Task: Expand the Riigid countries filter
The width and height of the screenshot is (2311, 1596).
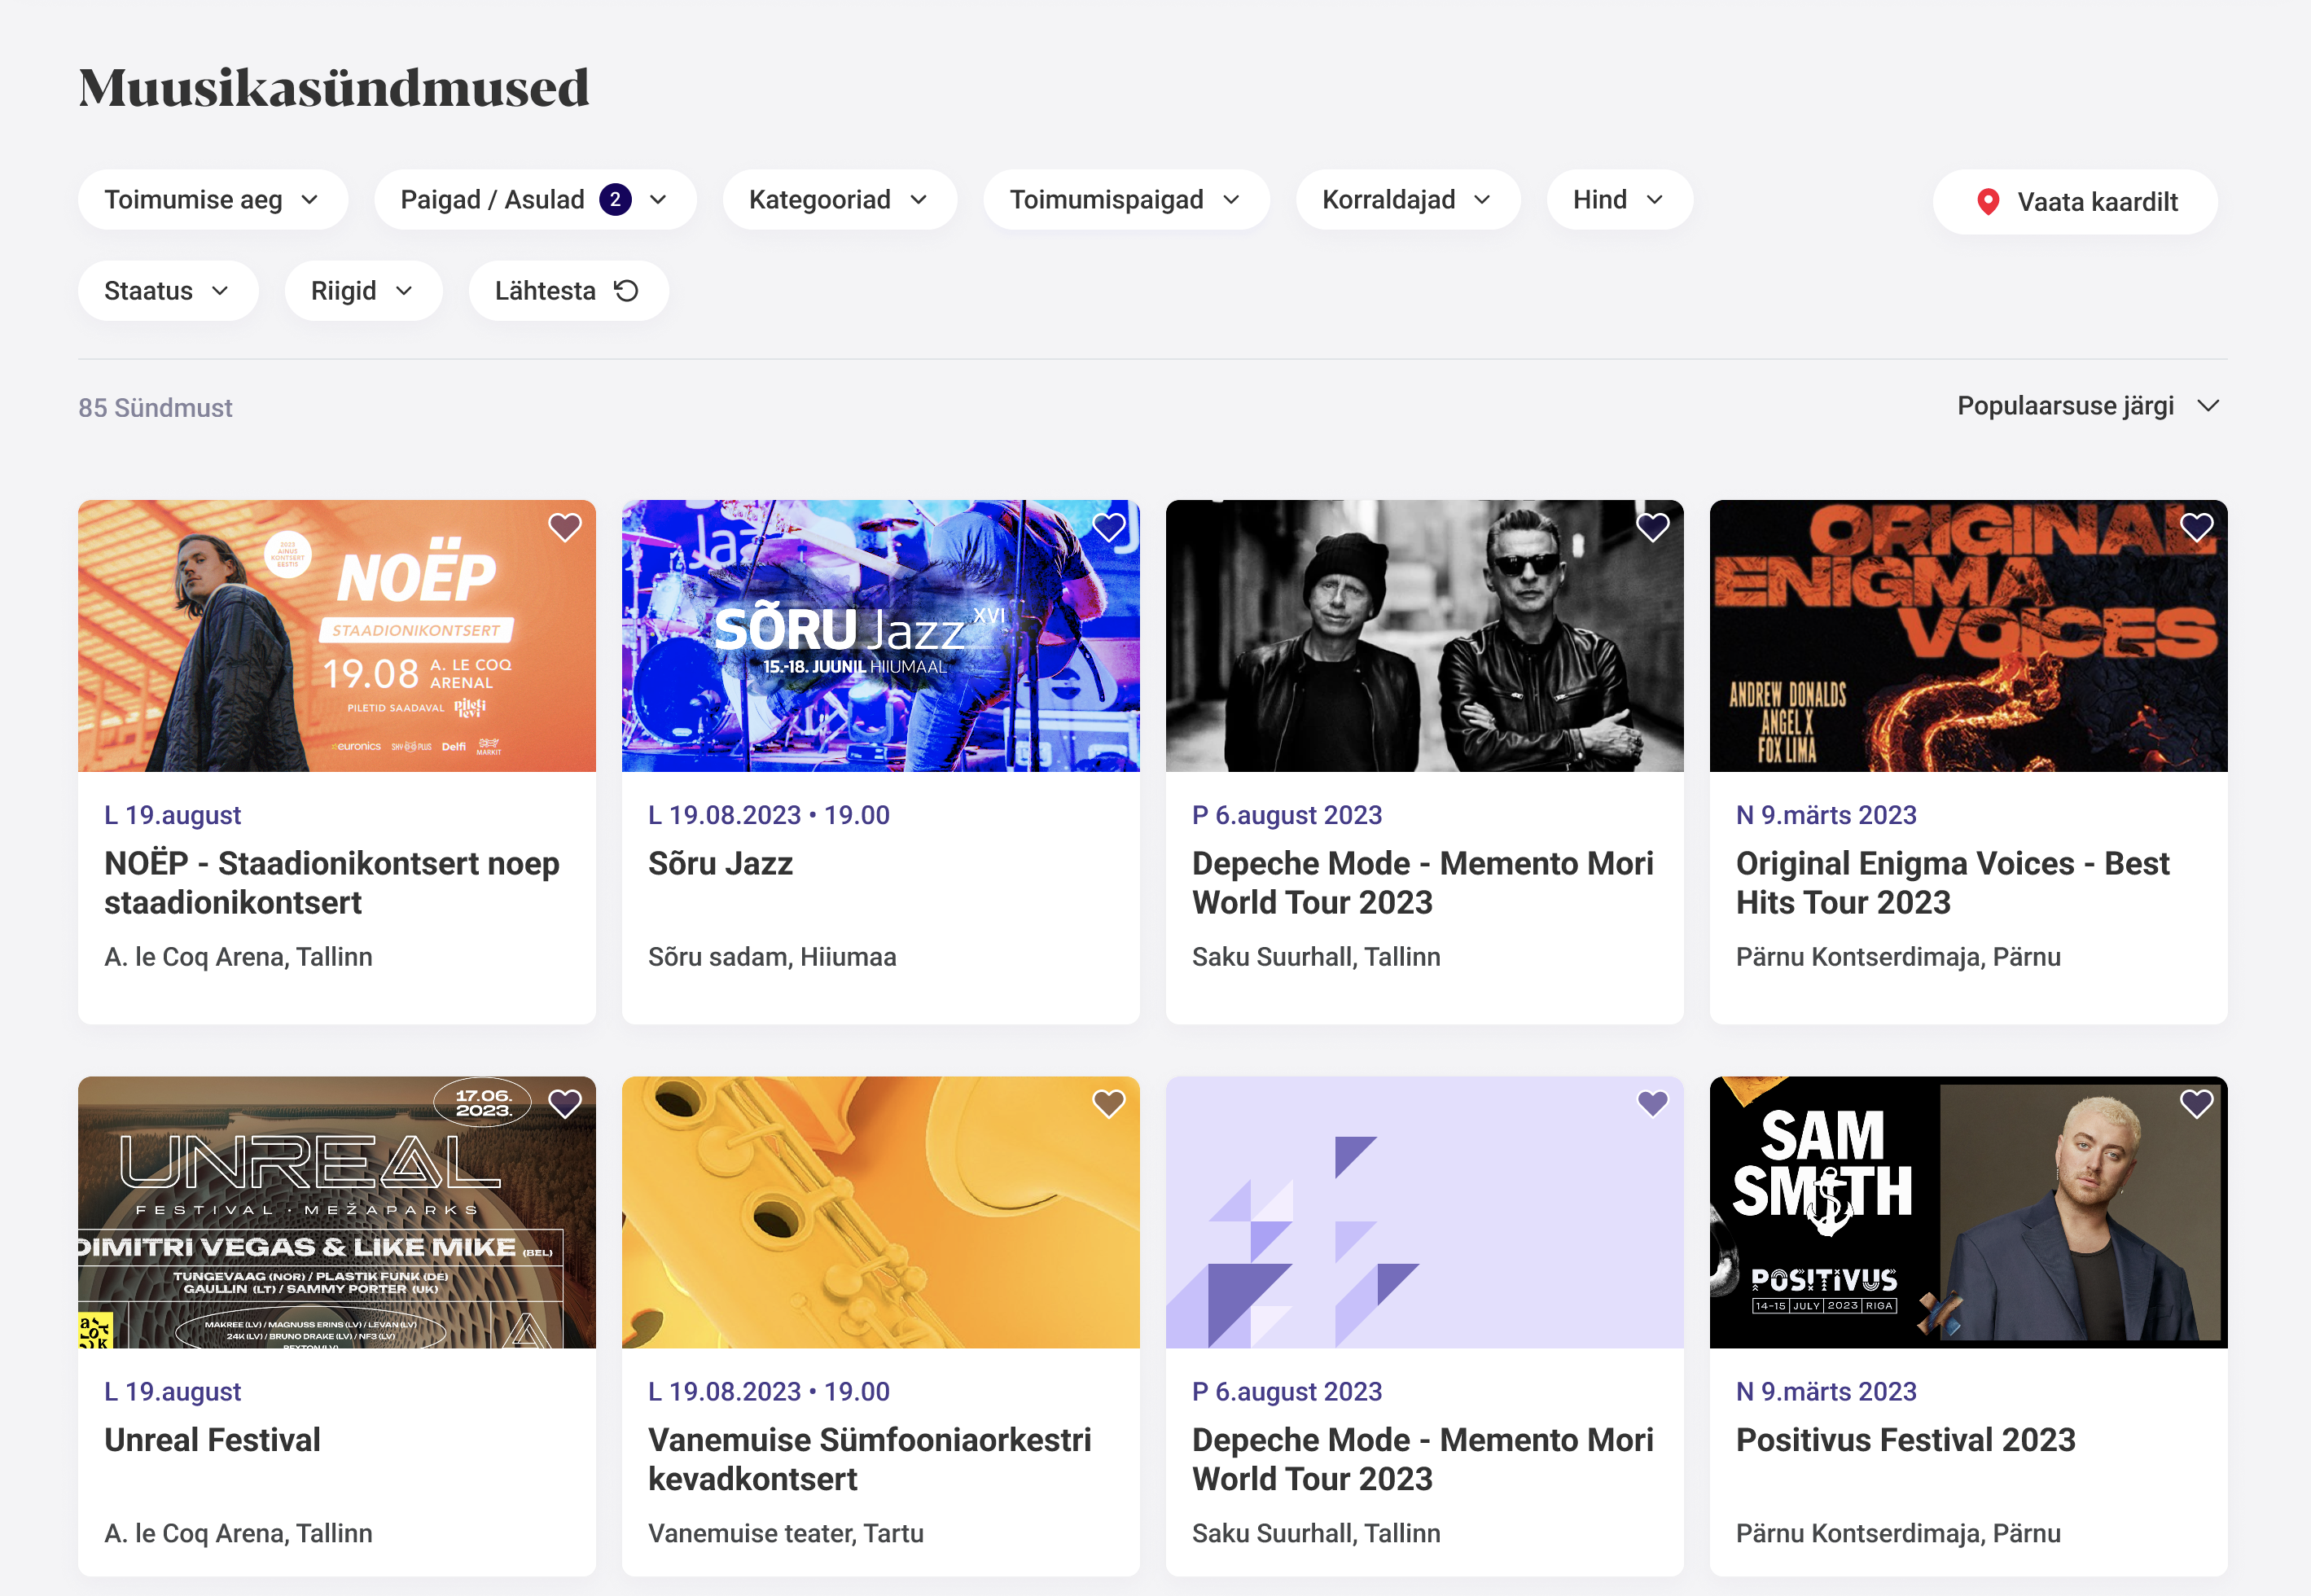Action: click(x=363, y=291)
